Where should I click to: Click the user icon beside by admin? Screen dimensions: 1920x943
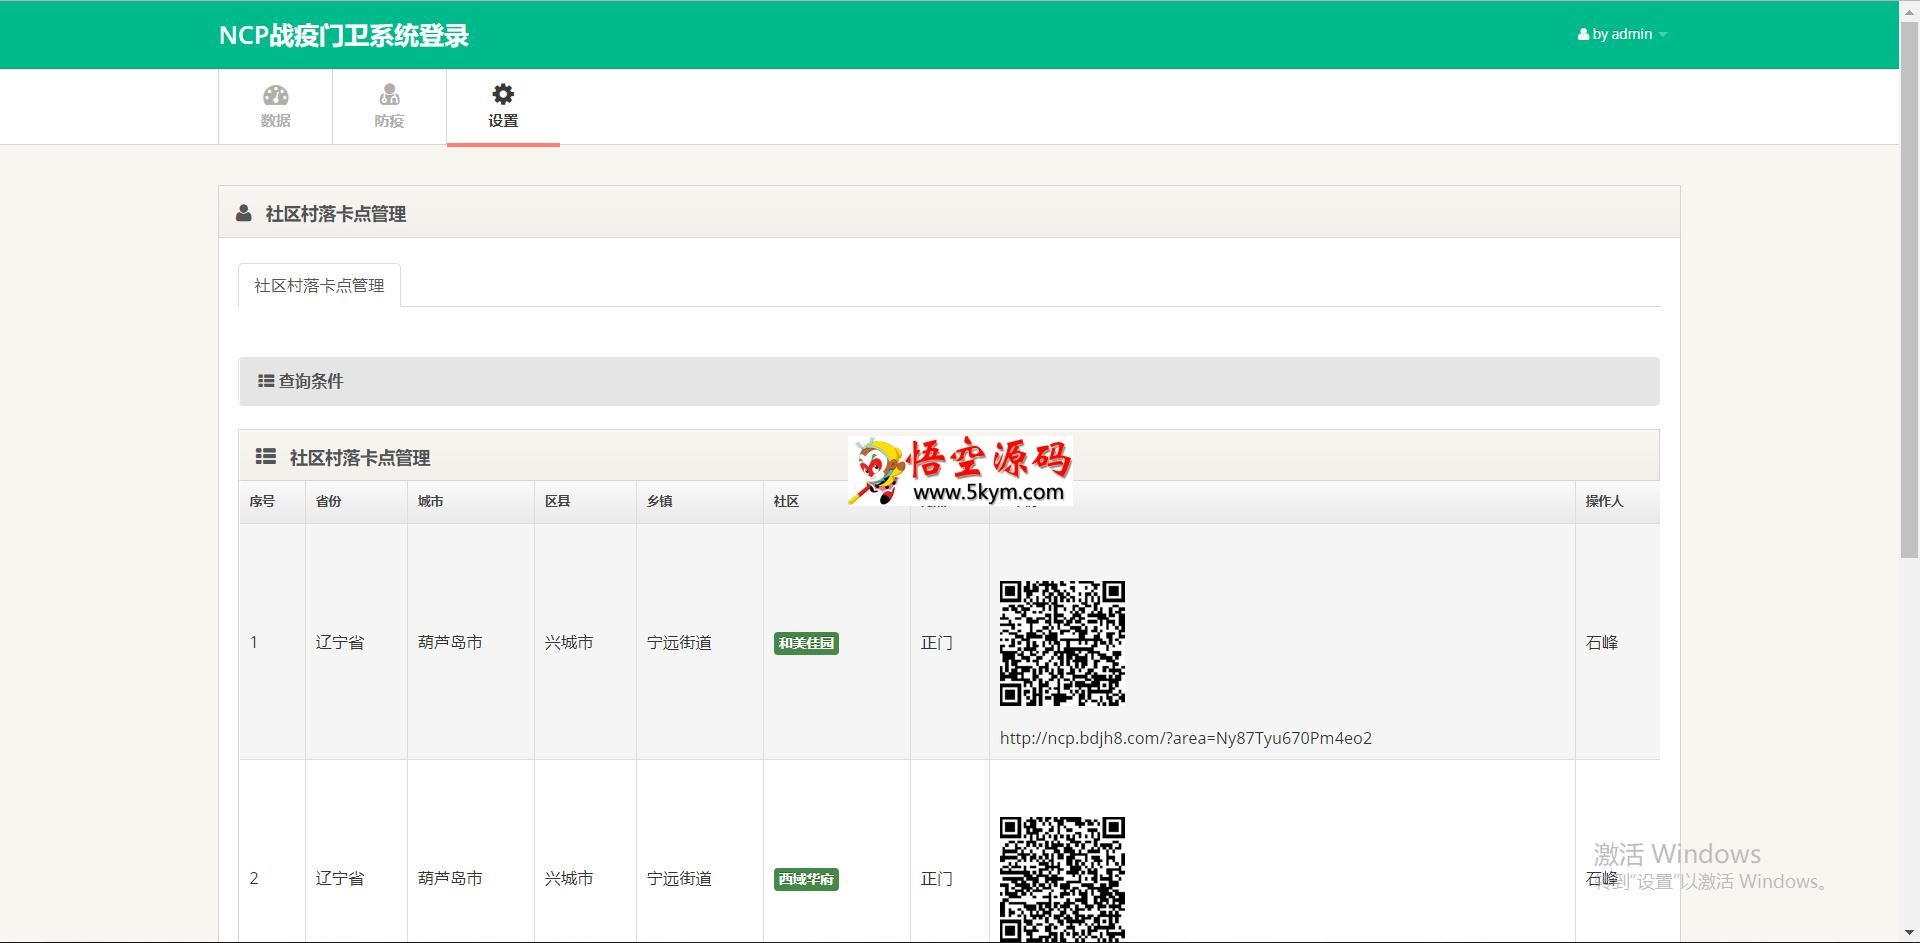click(1583, 34)
